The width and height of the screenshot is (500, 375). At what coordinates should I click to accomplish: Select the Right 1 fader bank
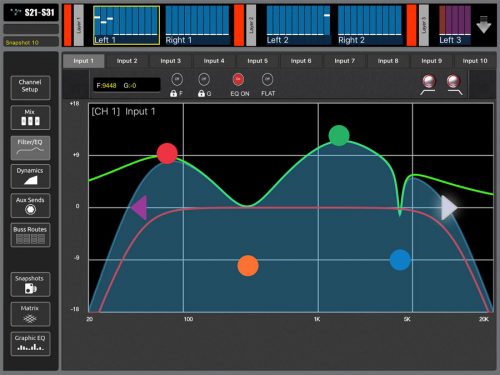click(x=197, y=25)
